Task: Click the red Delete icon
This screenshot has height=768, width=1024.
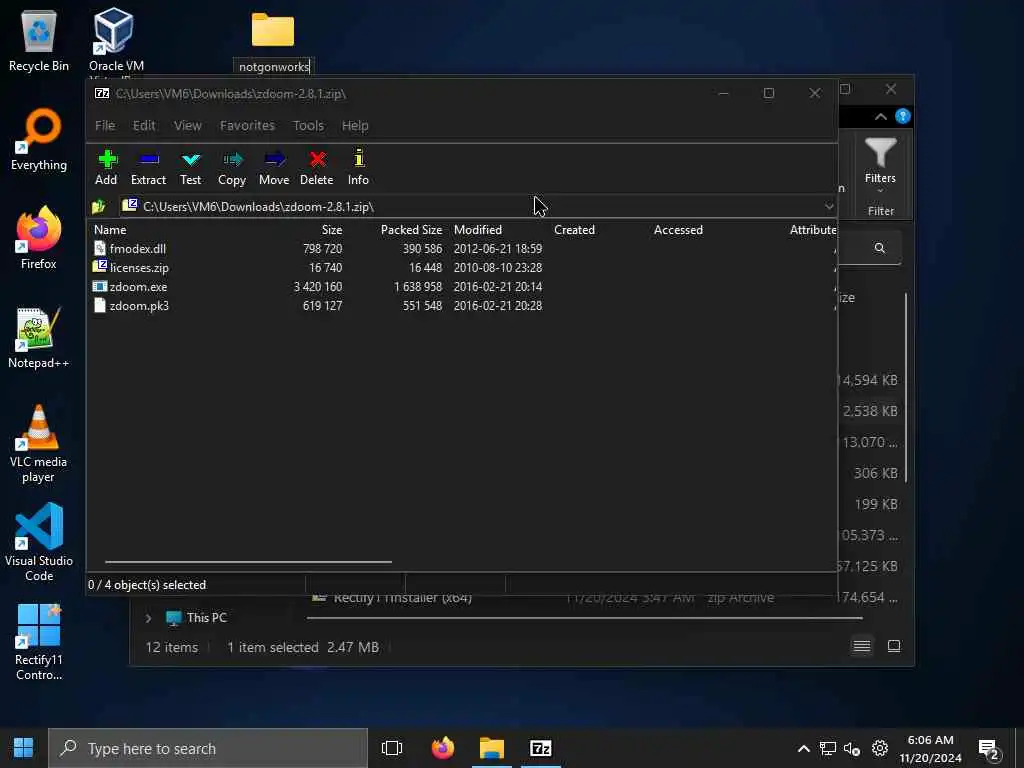Action: 317,159
